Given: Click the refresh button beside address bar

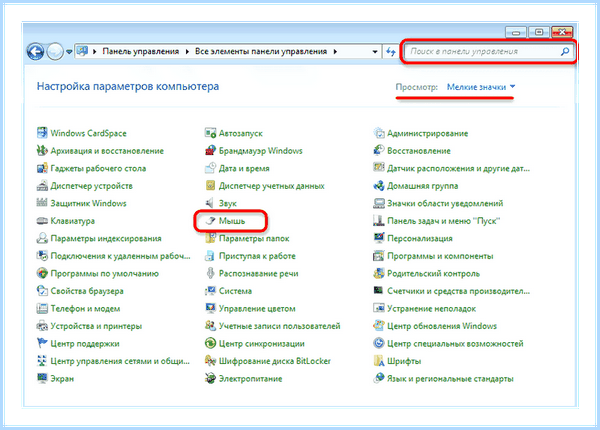Looking at the screenshot, I should point(390,52).
